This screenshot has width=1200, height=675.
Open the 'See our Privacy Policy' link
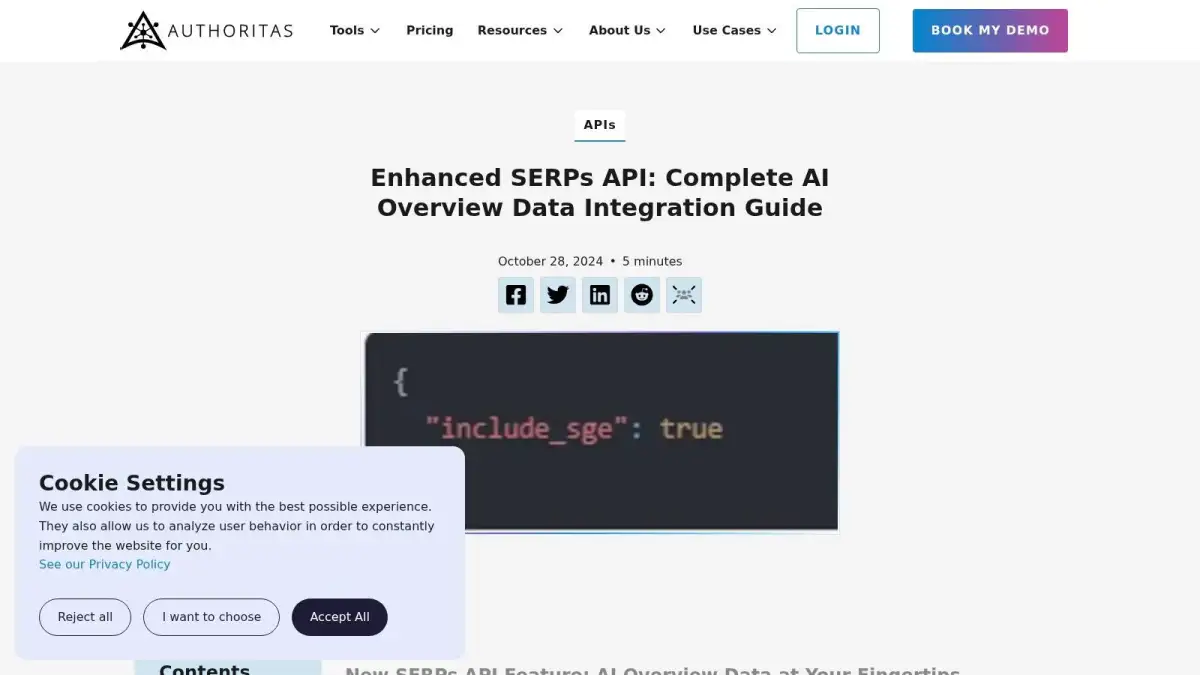[x=105, y=564]
